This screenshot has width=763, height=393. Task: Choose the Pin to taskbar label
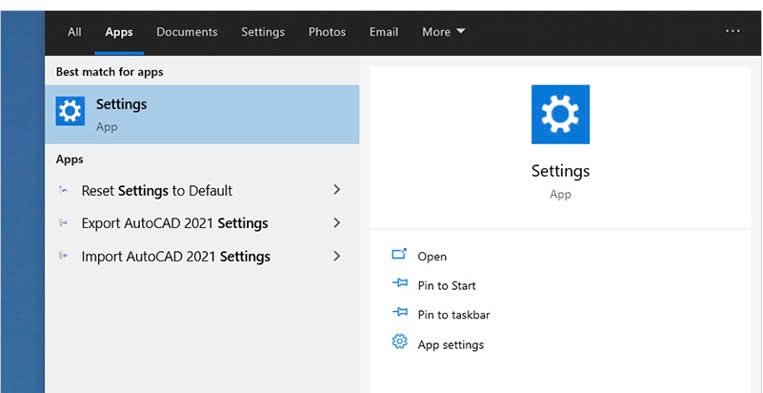click(x=454, y=315)
